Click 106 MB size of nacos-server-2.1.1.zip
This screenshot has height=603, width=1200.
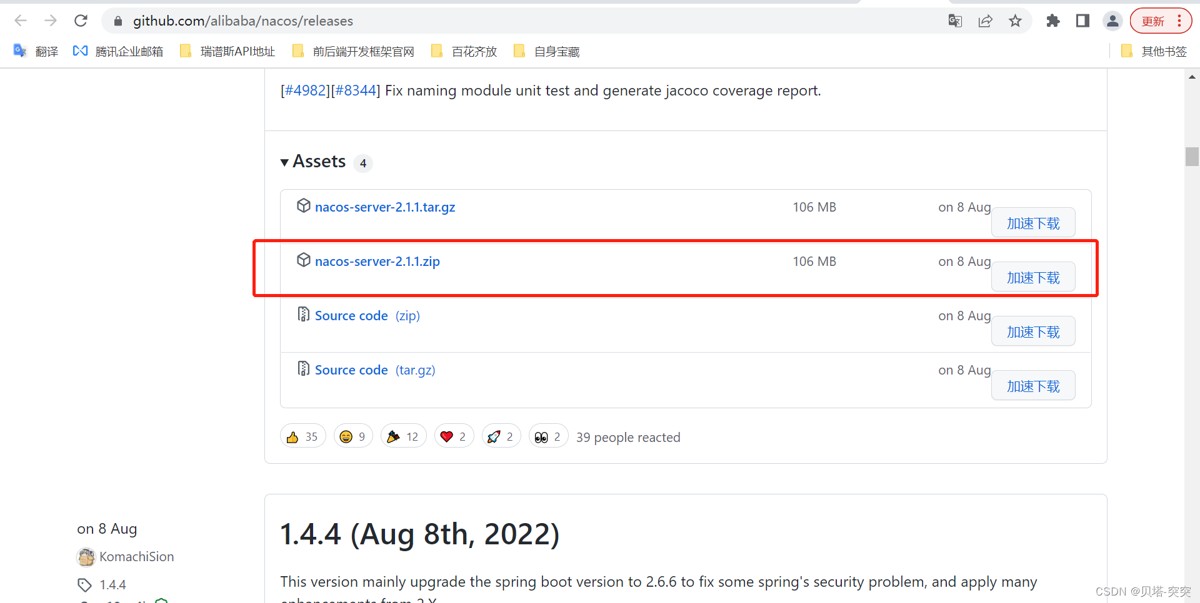pyautogui.click(x=814, y=261)
